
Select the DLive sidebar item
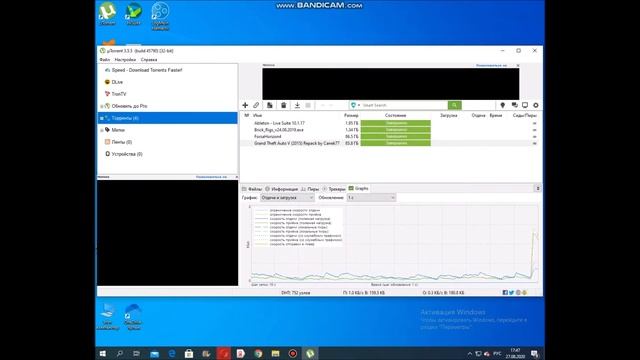point(117,82)
